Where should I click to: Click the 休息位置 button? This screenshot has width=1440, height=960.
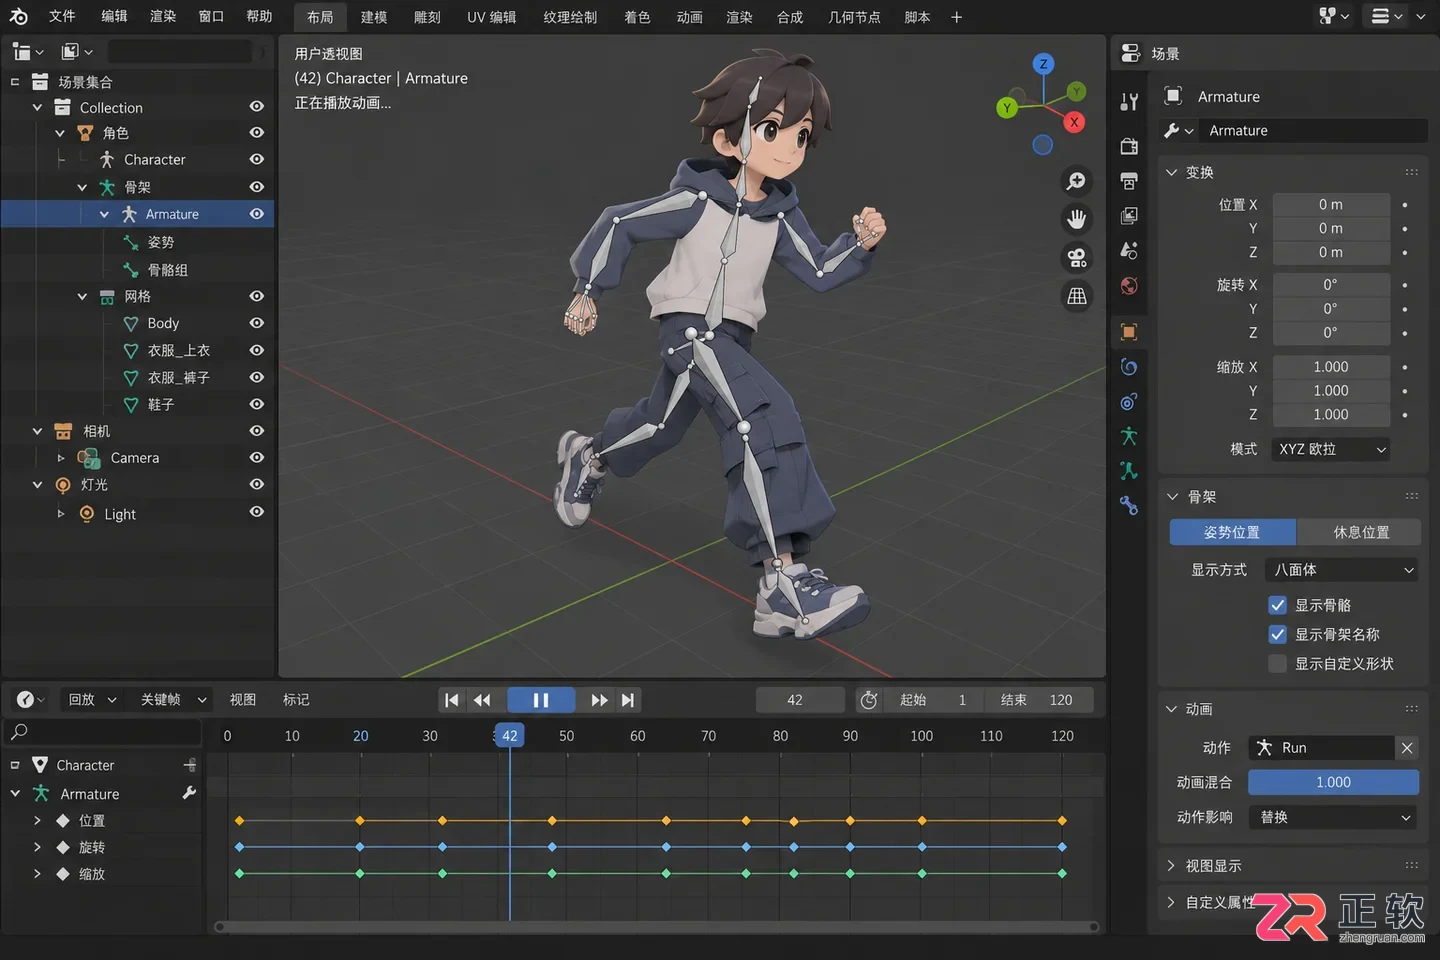pyautogui.click(x=1360, y=532)
